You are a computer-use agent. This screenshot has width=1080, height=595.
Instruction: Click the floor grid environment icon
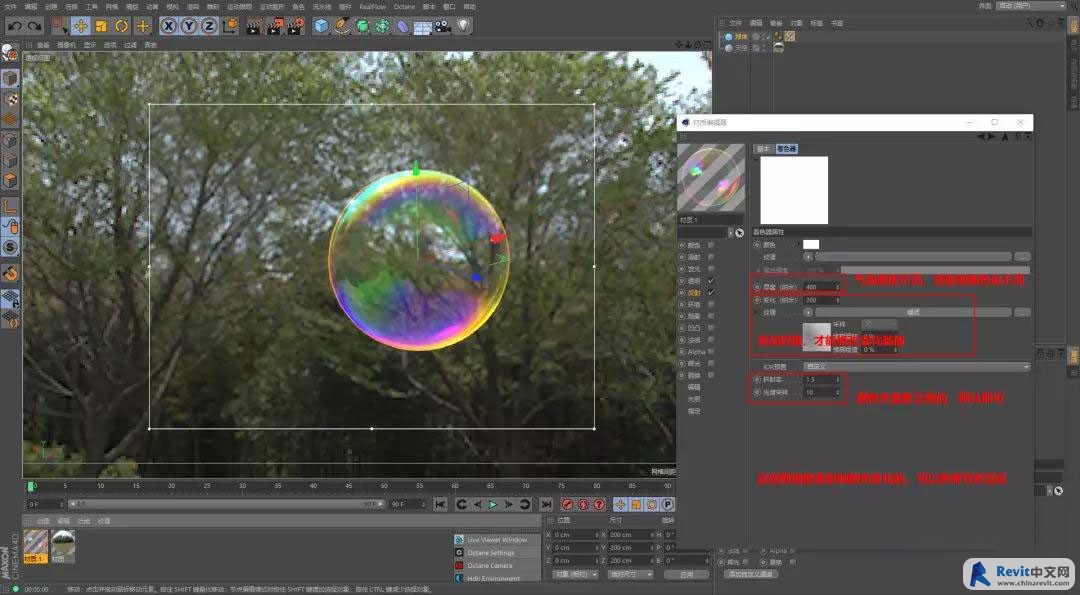(423, 26)
